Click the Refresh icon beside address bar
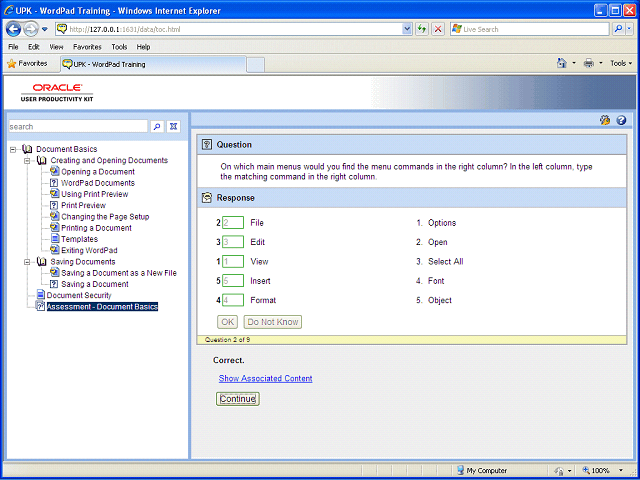This screenshot has height=480, width=640. [x=422, y=29]
